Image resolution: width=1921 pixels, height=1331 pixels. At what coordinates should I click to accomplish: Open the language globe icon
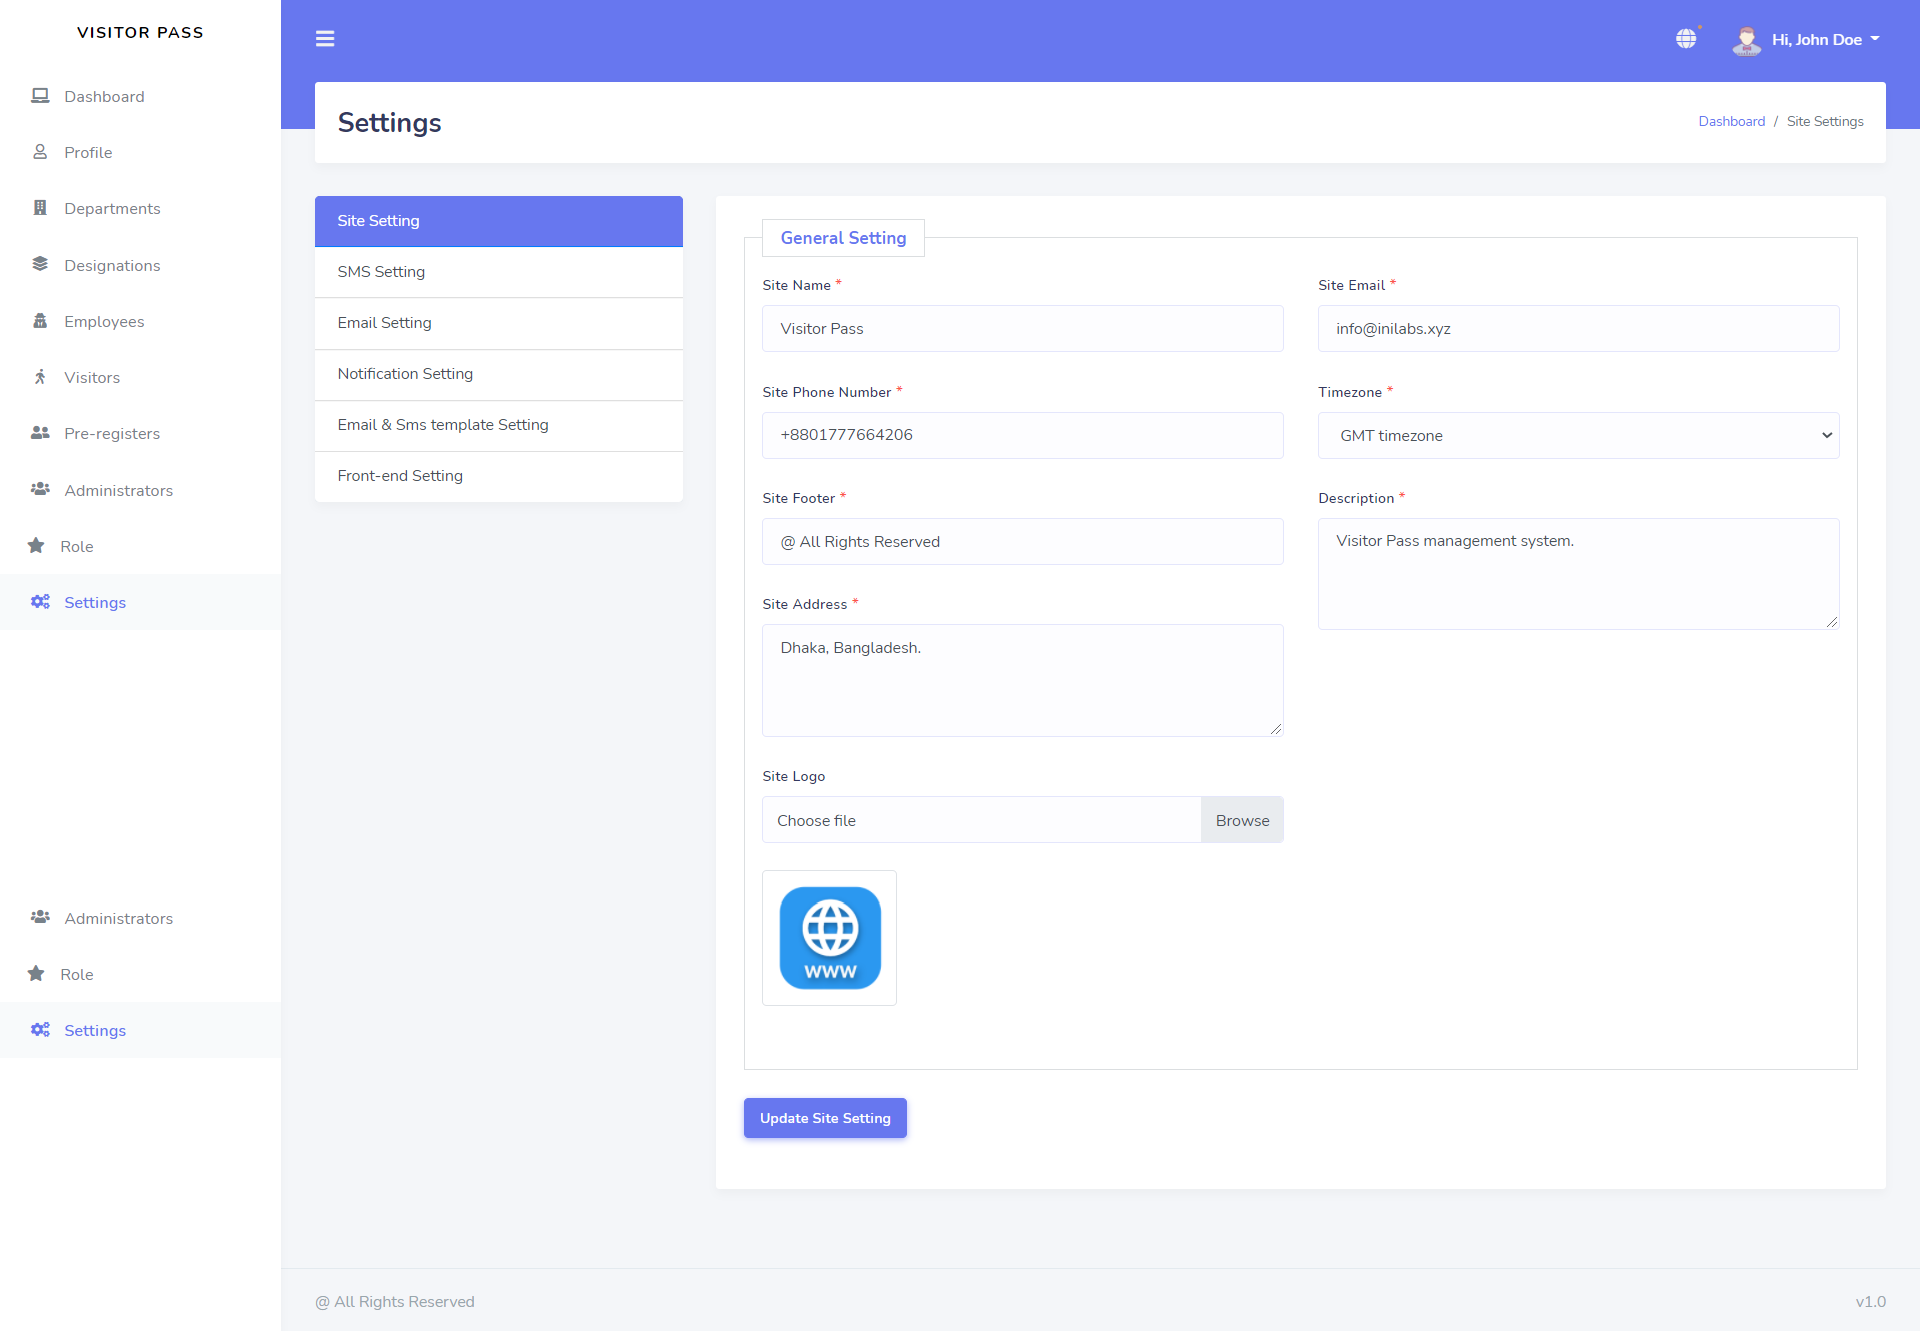coord(1686,39)
